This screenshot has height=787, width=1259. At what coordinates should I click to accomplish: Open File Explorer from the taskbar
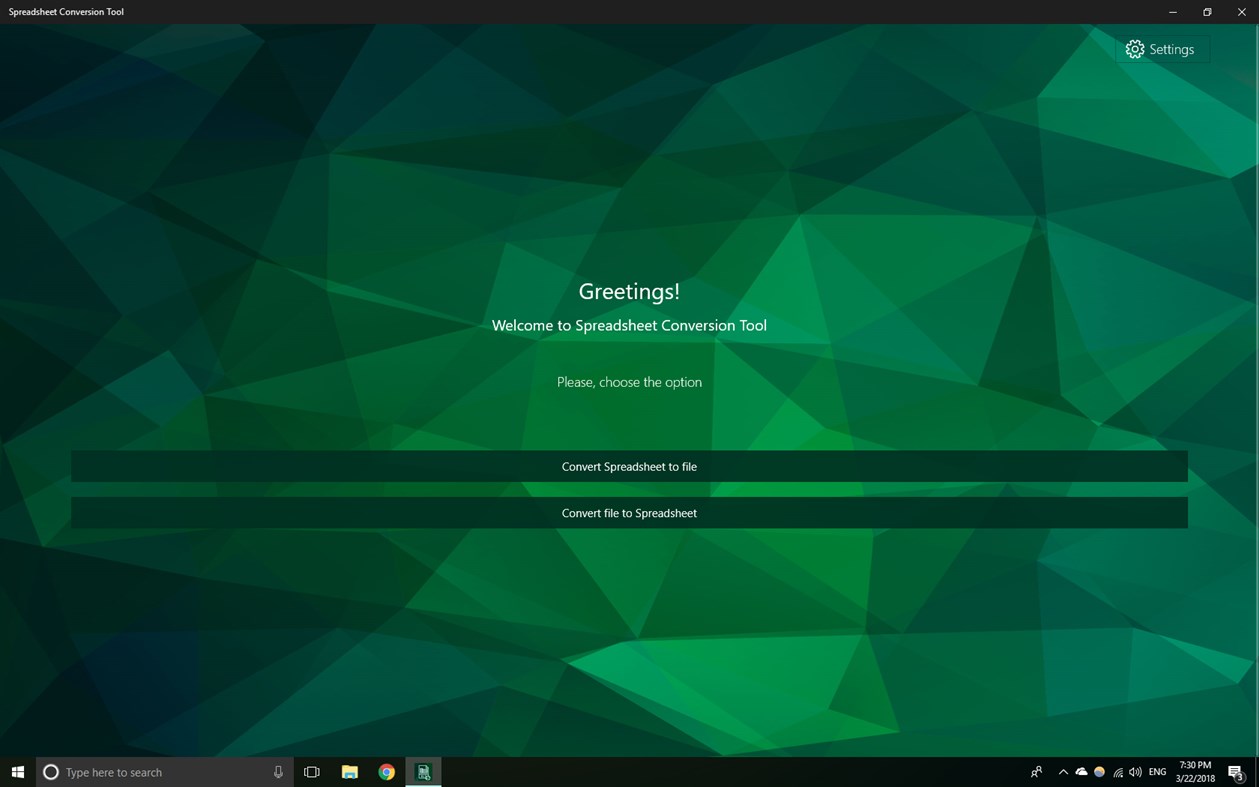pos(349,771)
